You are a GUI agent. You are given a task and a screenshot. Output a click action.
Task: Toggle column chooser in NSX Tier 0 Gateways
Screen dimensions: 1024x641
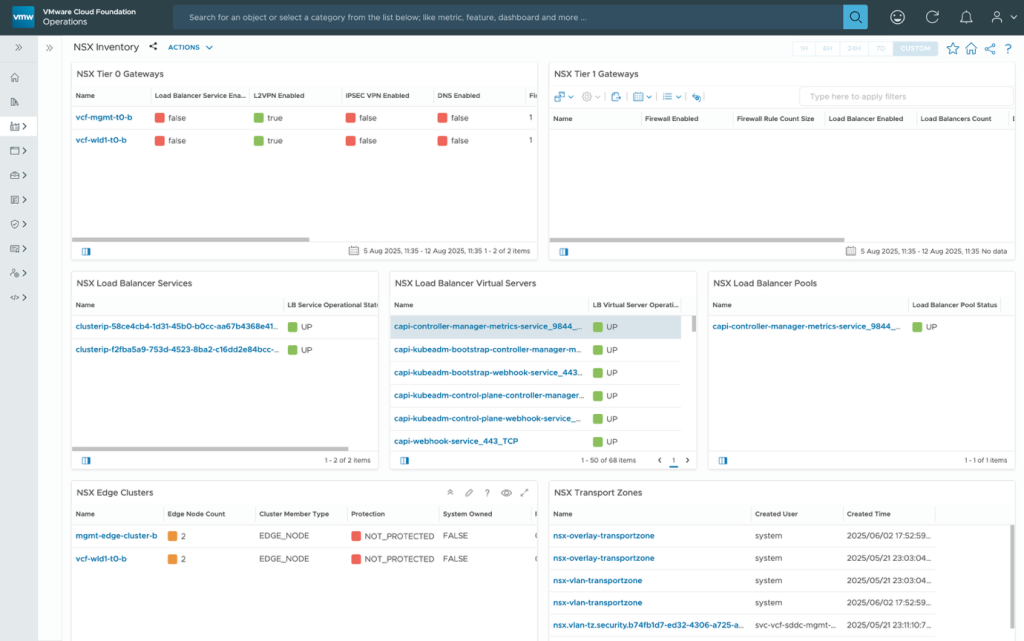pos(86,252)
